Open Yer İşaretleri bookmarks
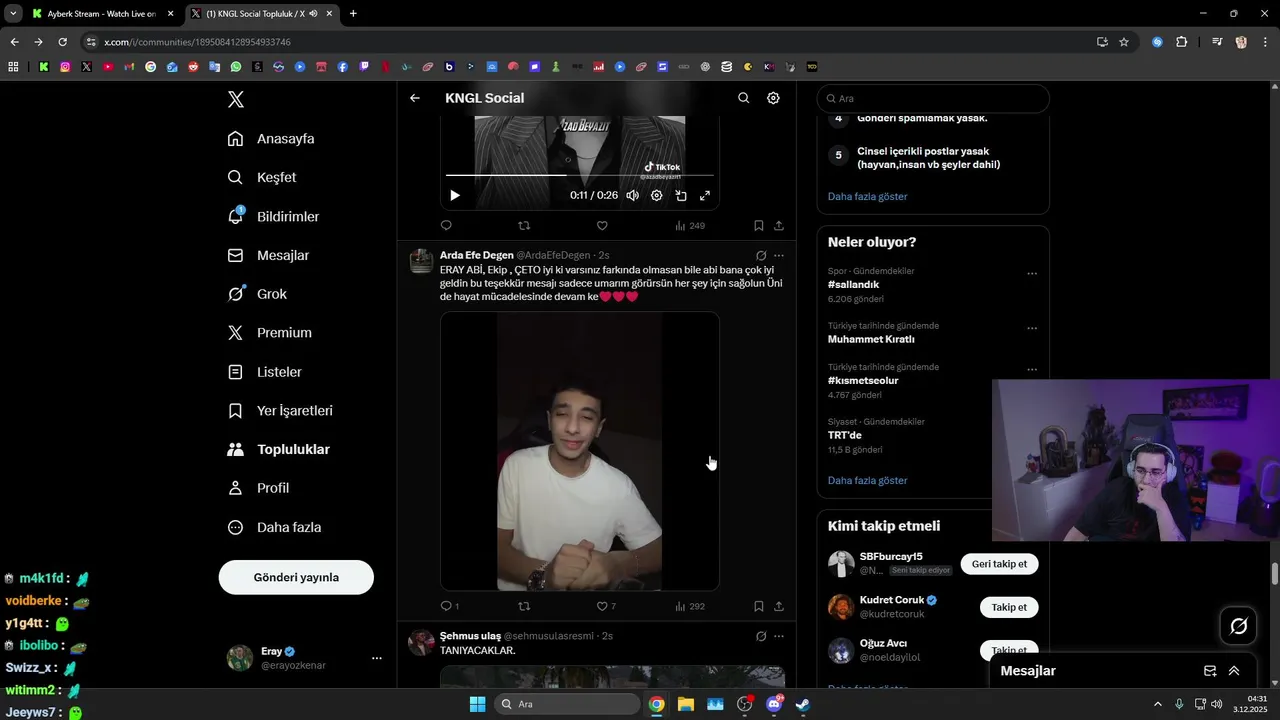This screenshot has height=720, width=1280. 280,411
